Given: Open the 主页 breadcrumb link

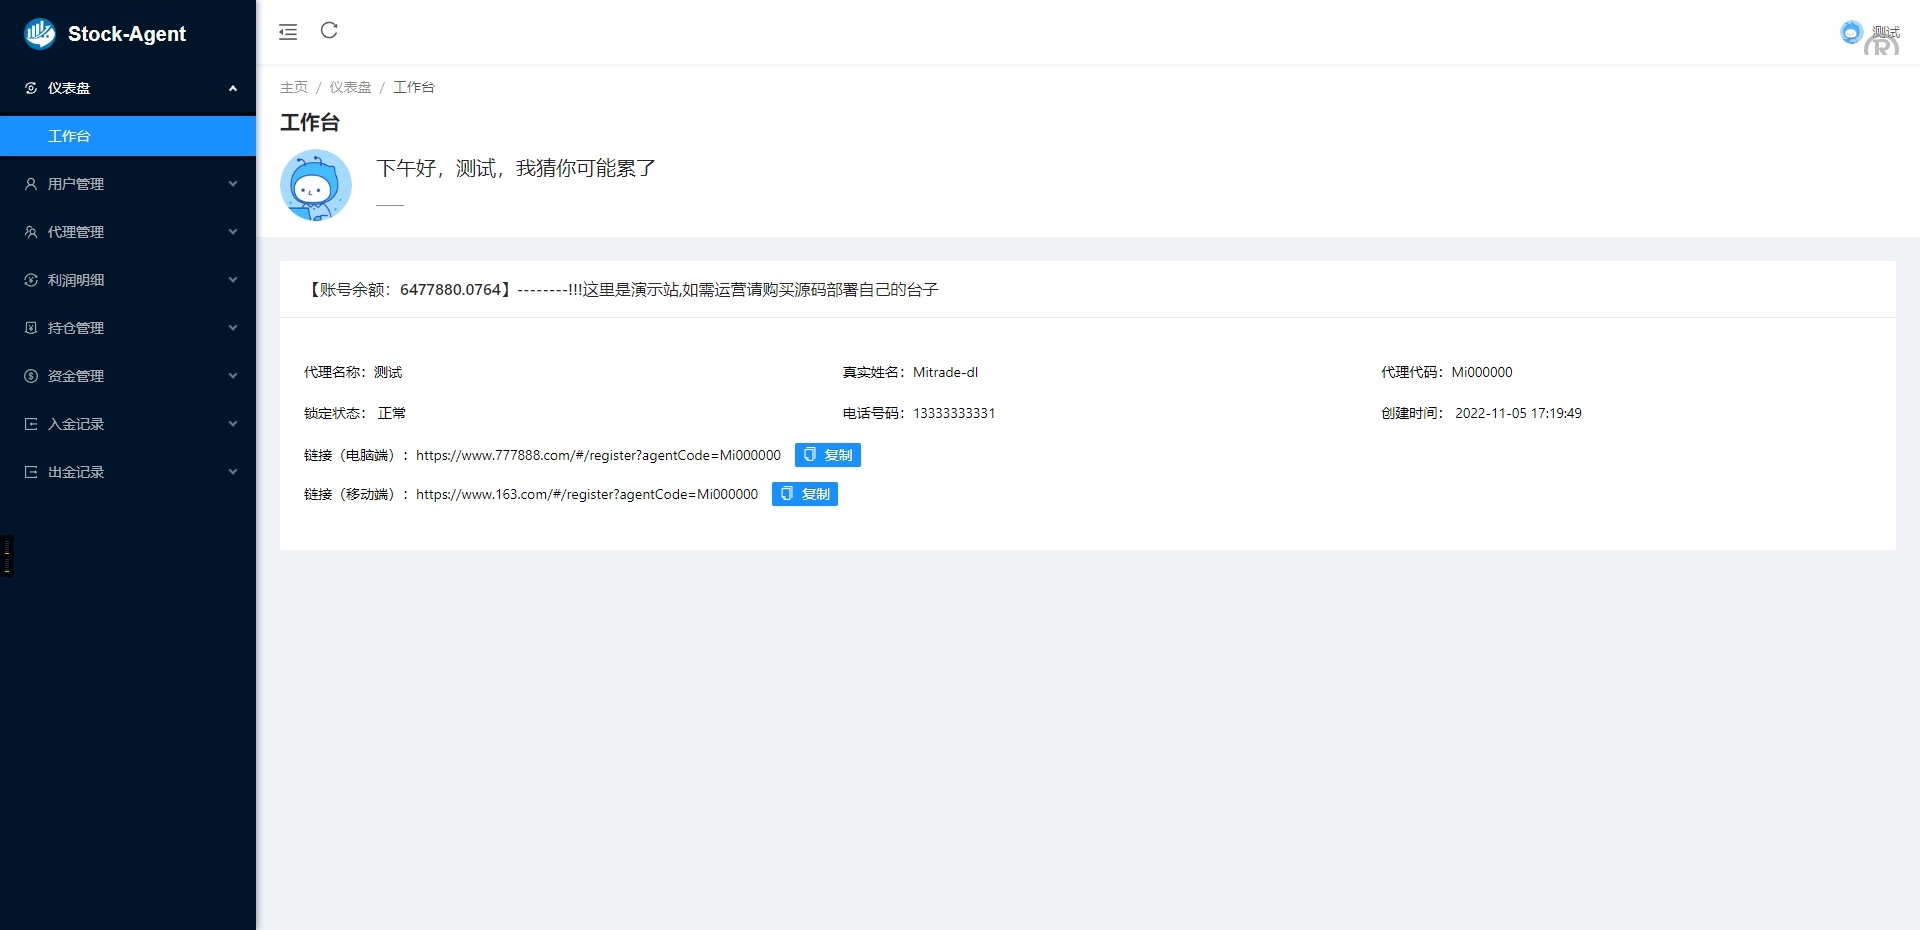Looking at the screenshot, I should pos(294,87).
